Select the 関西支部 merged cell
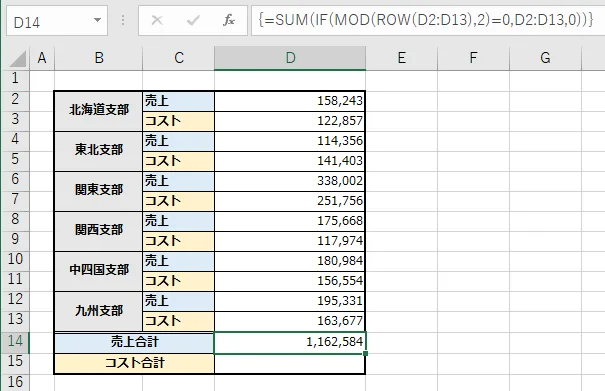The image size is (605, 391). click(x=99, y=231)
